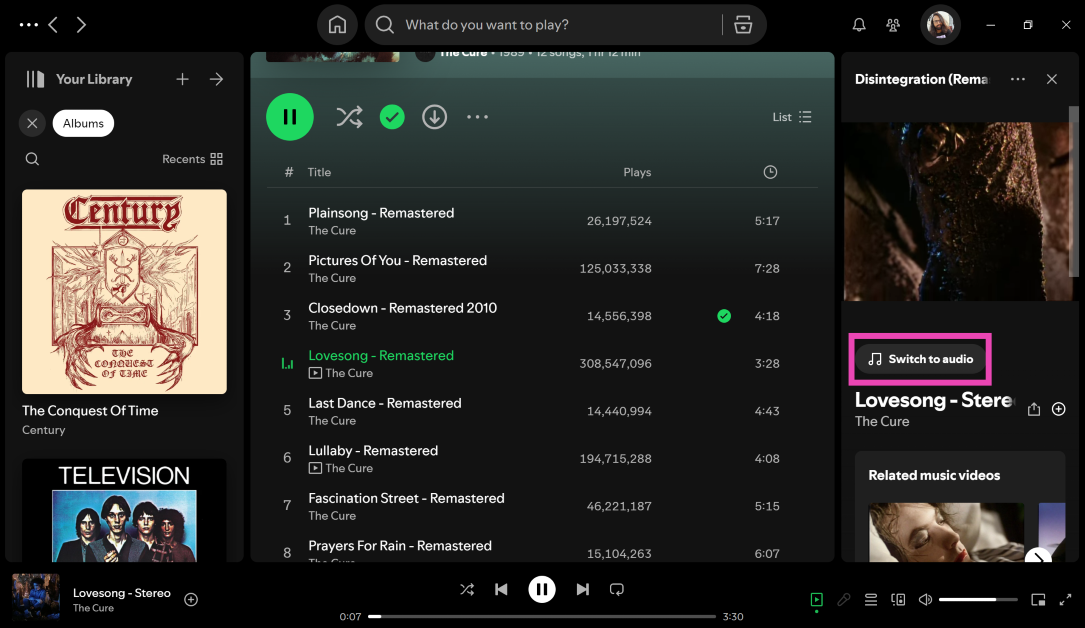This screenshot has width=1085, height=628.
Task: Open Browse icon in search bar
Action: point(742,25)
